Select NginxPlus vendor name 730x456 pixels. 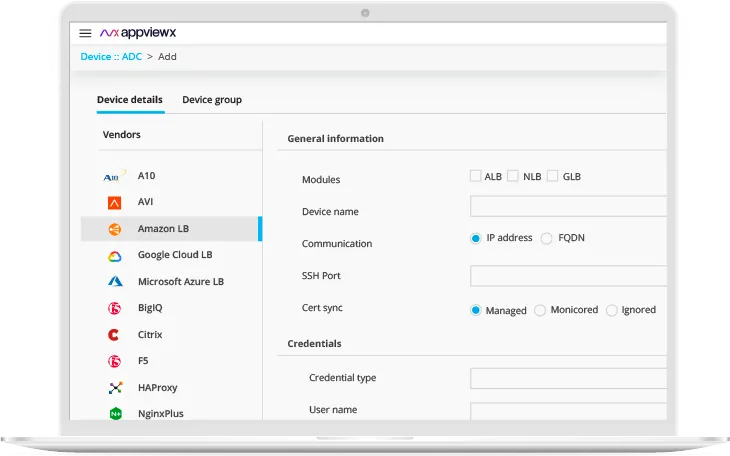[161, 414]
